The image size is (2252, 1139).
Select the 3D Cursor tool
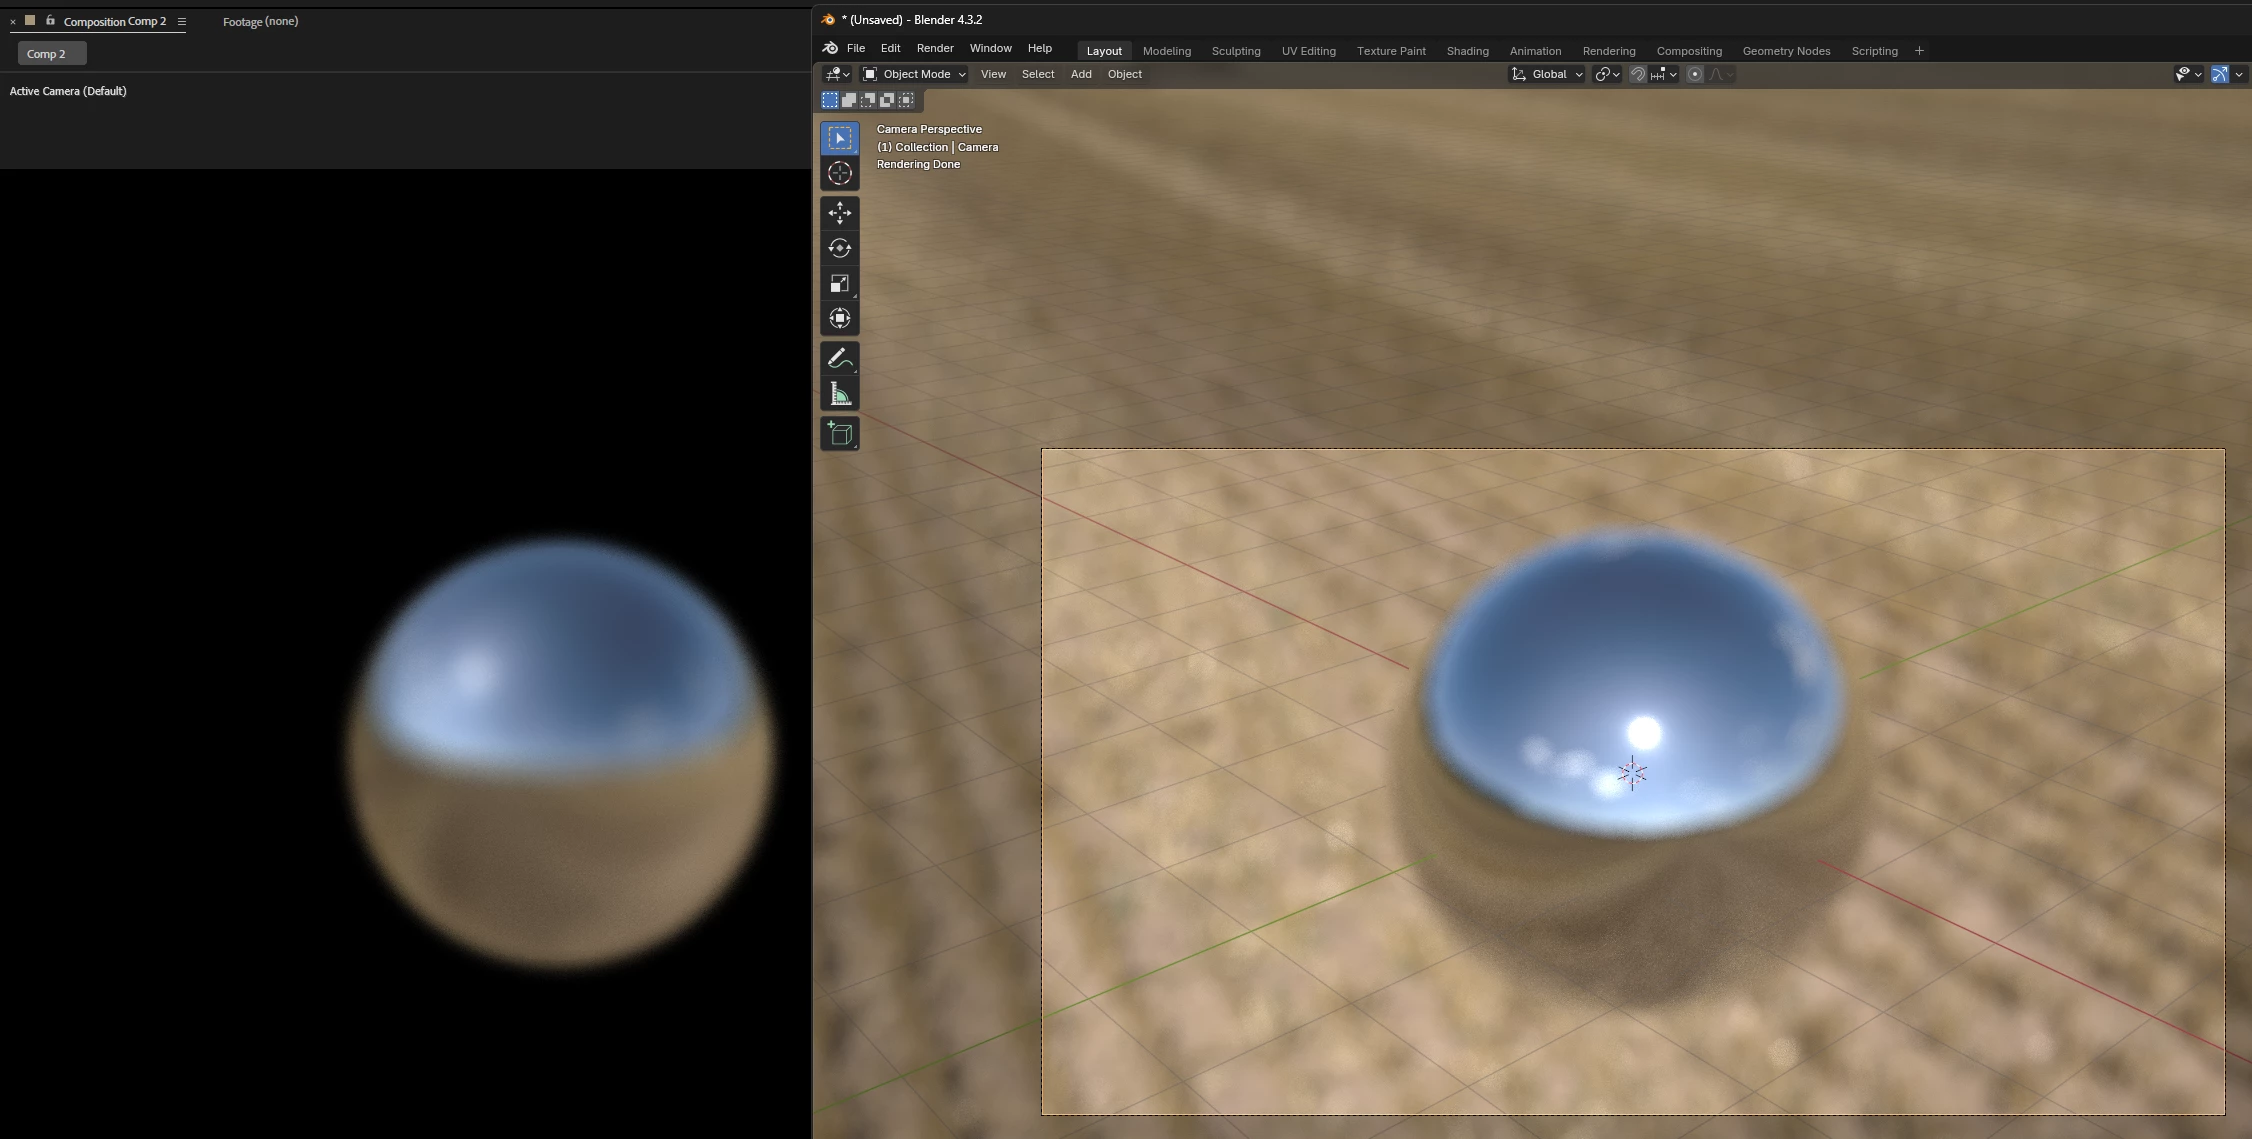(839, 174)
